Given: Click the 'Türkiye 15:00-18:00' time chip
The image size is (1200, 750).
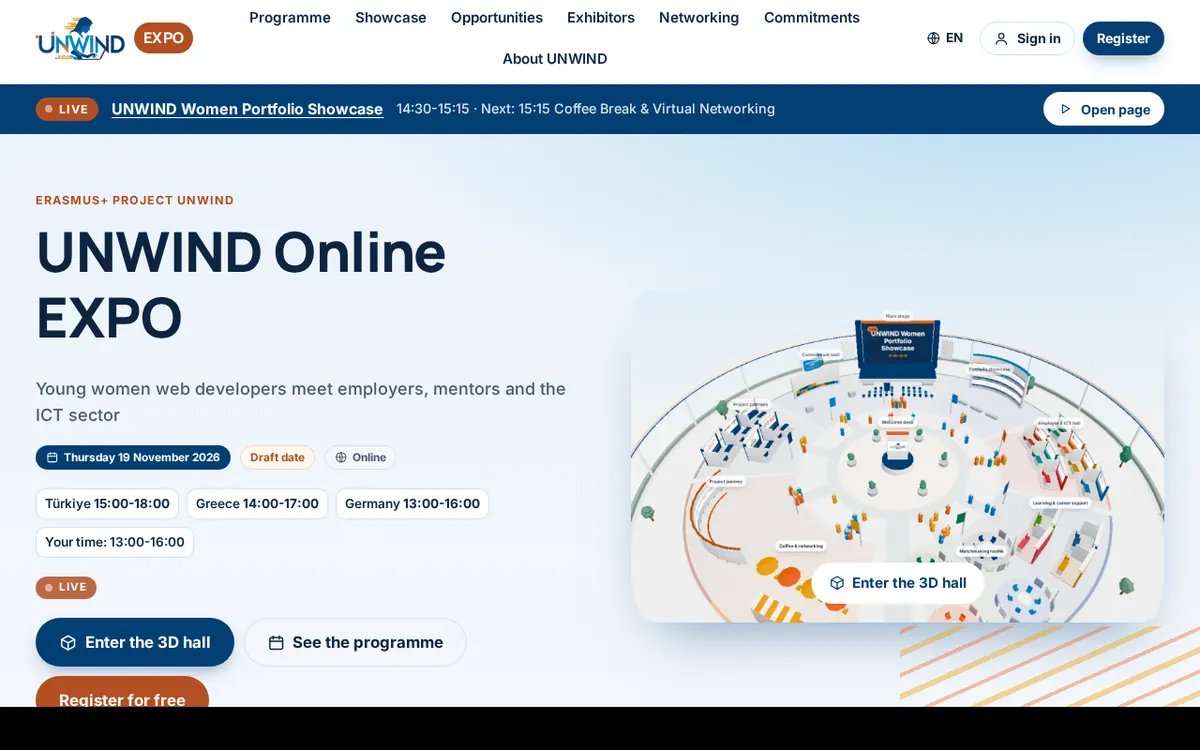Looking at the screenshot, I should (107, 503).
